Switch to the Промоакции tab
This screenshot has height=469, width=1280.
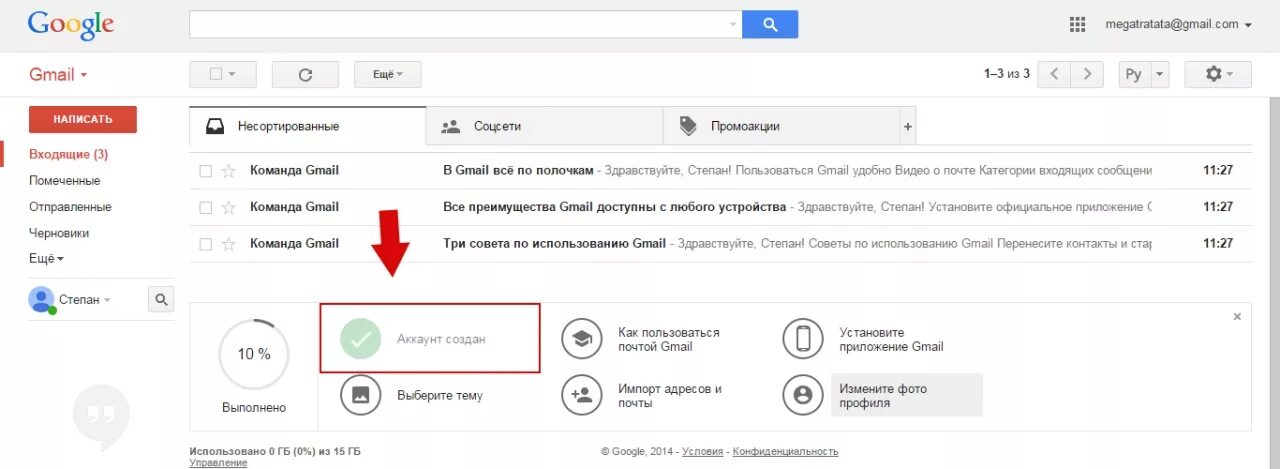click(782, 126)
